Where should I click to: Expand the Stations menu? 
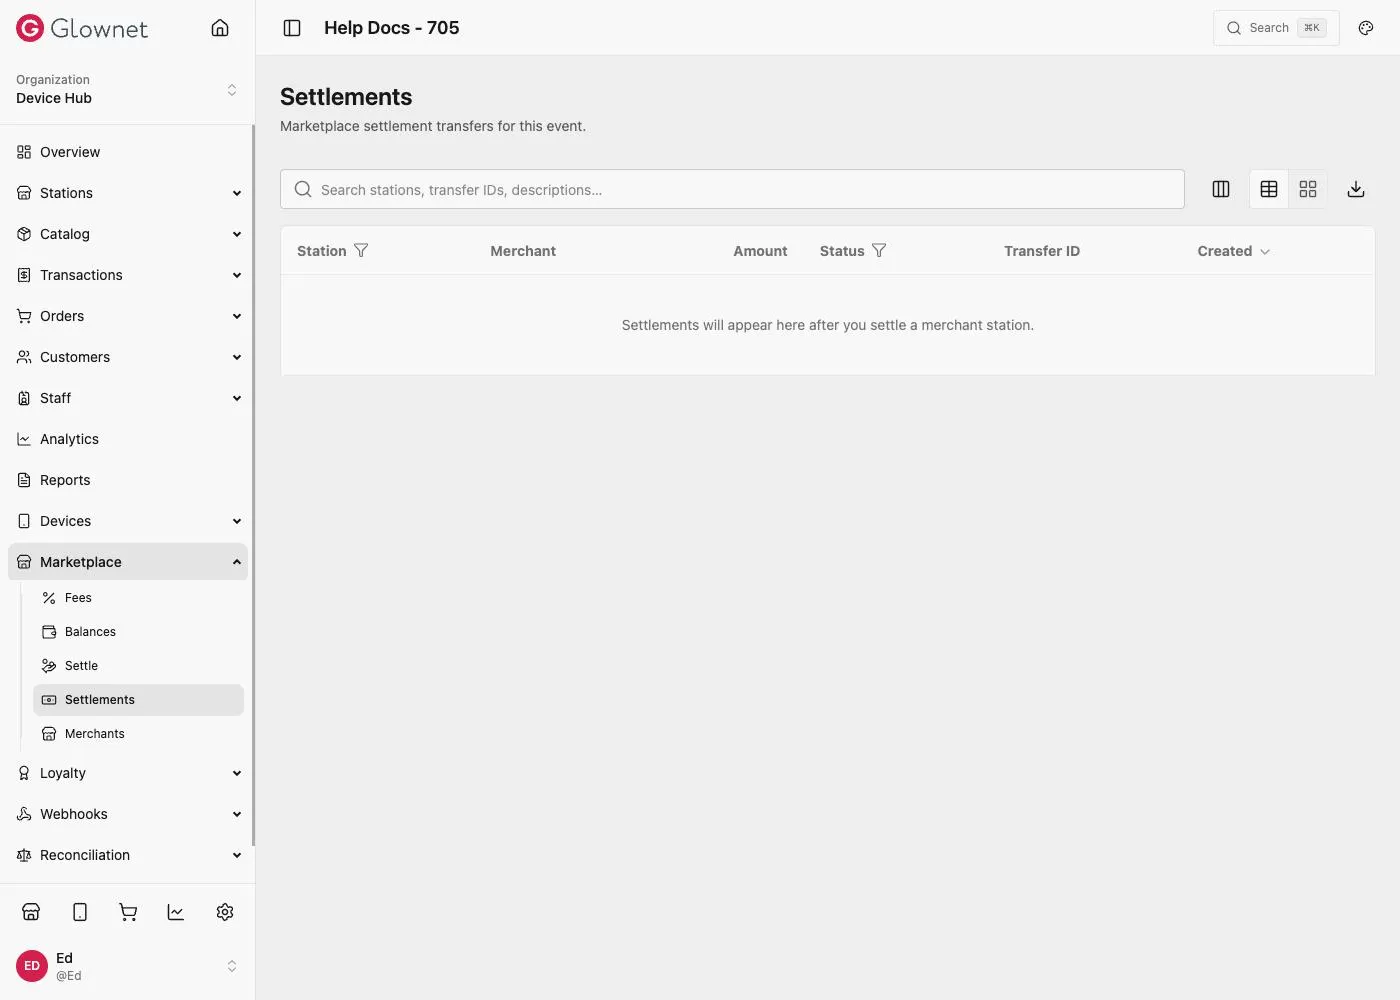coord(128,193)
